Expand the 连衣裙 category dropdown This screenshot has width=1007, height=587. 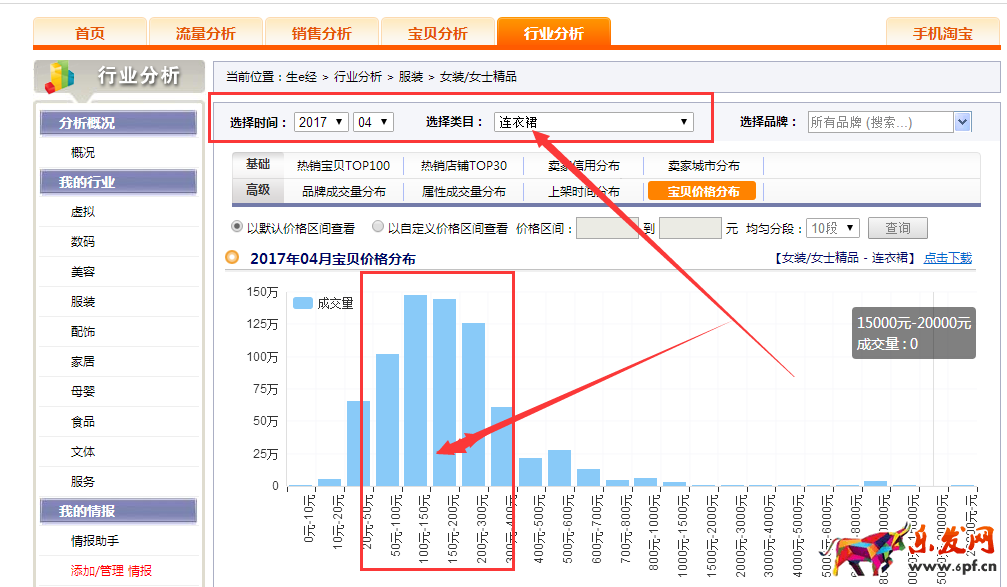(594, 122)
